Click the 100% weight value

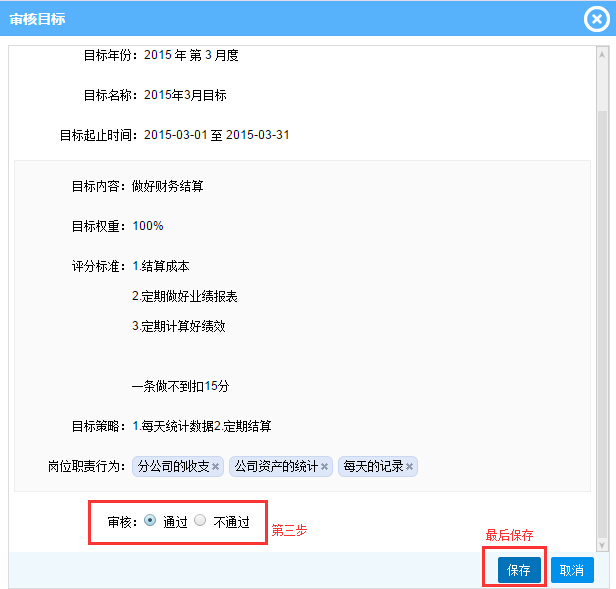pos(148,226)
